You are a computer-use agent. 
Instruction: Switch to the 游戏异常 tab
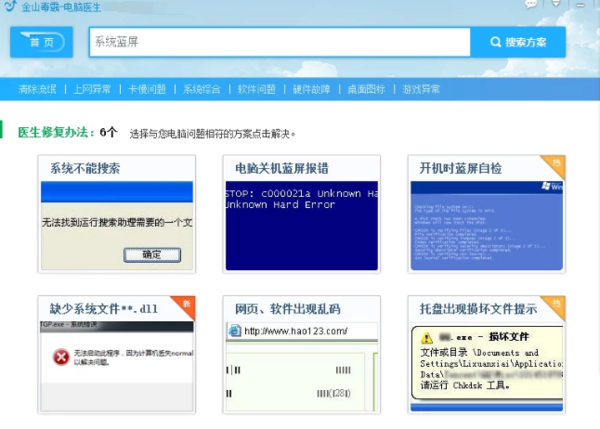coord(421,89)
